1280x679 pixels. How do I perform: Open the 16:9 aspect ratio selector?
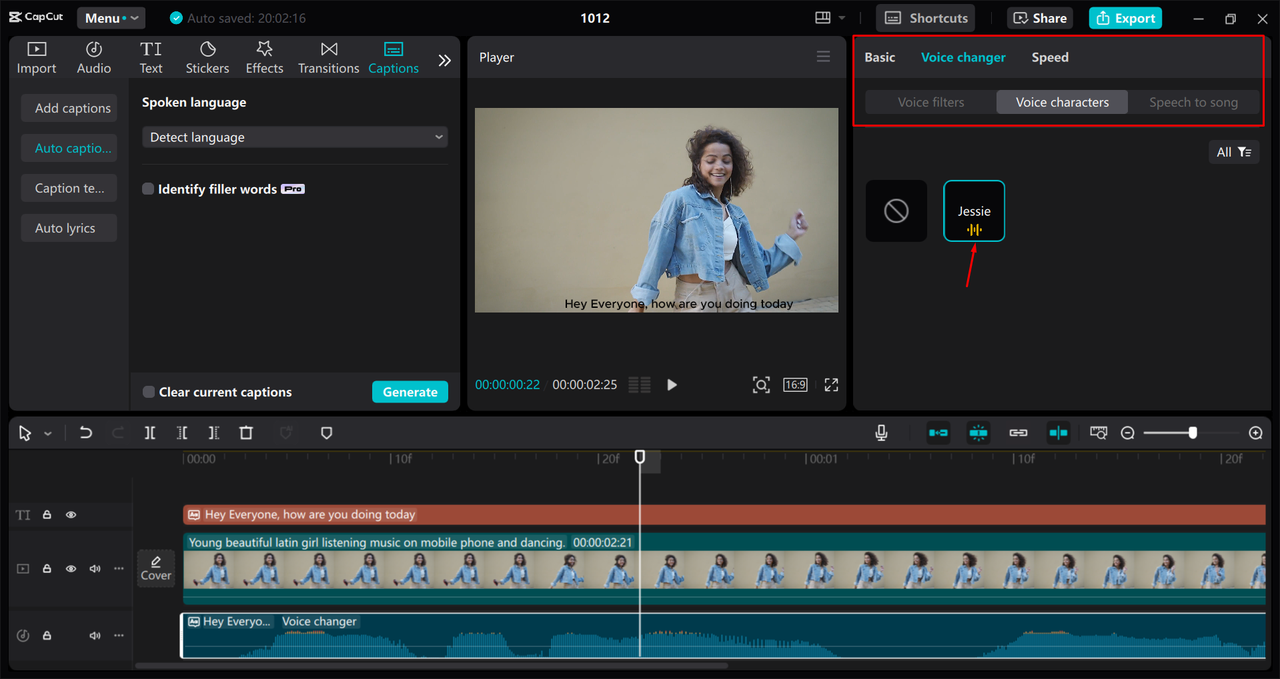point(795,385)
